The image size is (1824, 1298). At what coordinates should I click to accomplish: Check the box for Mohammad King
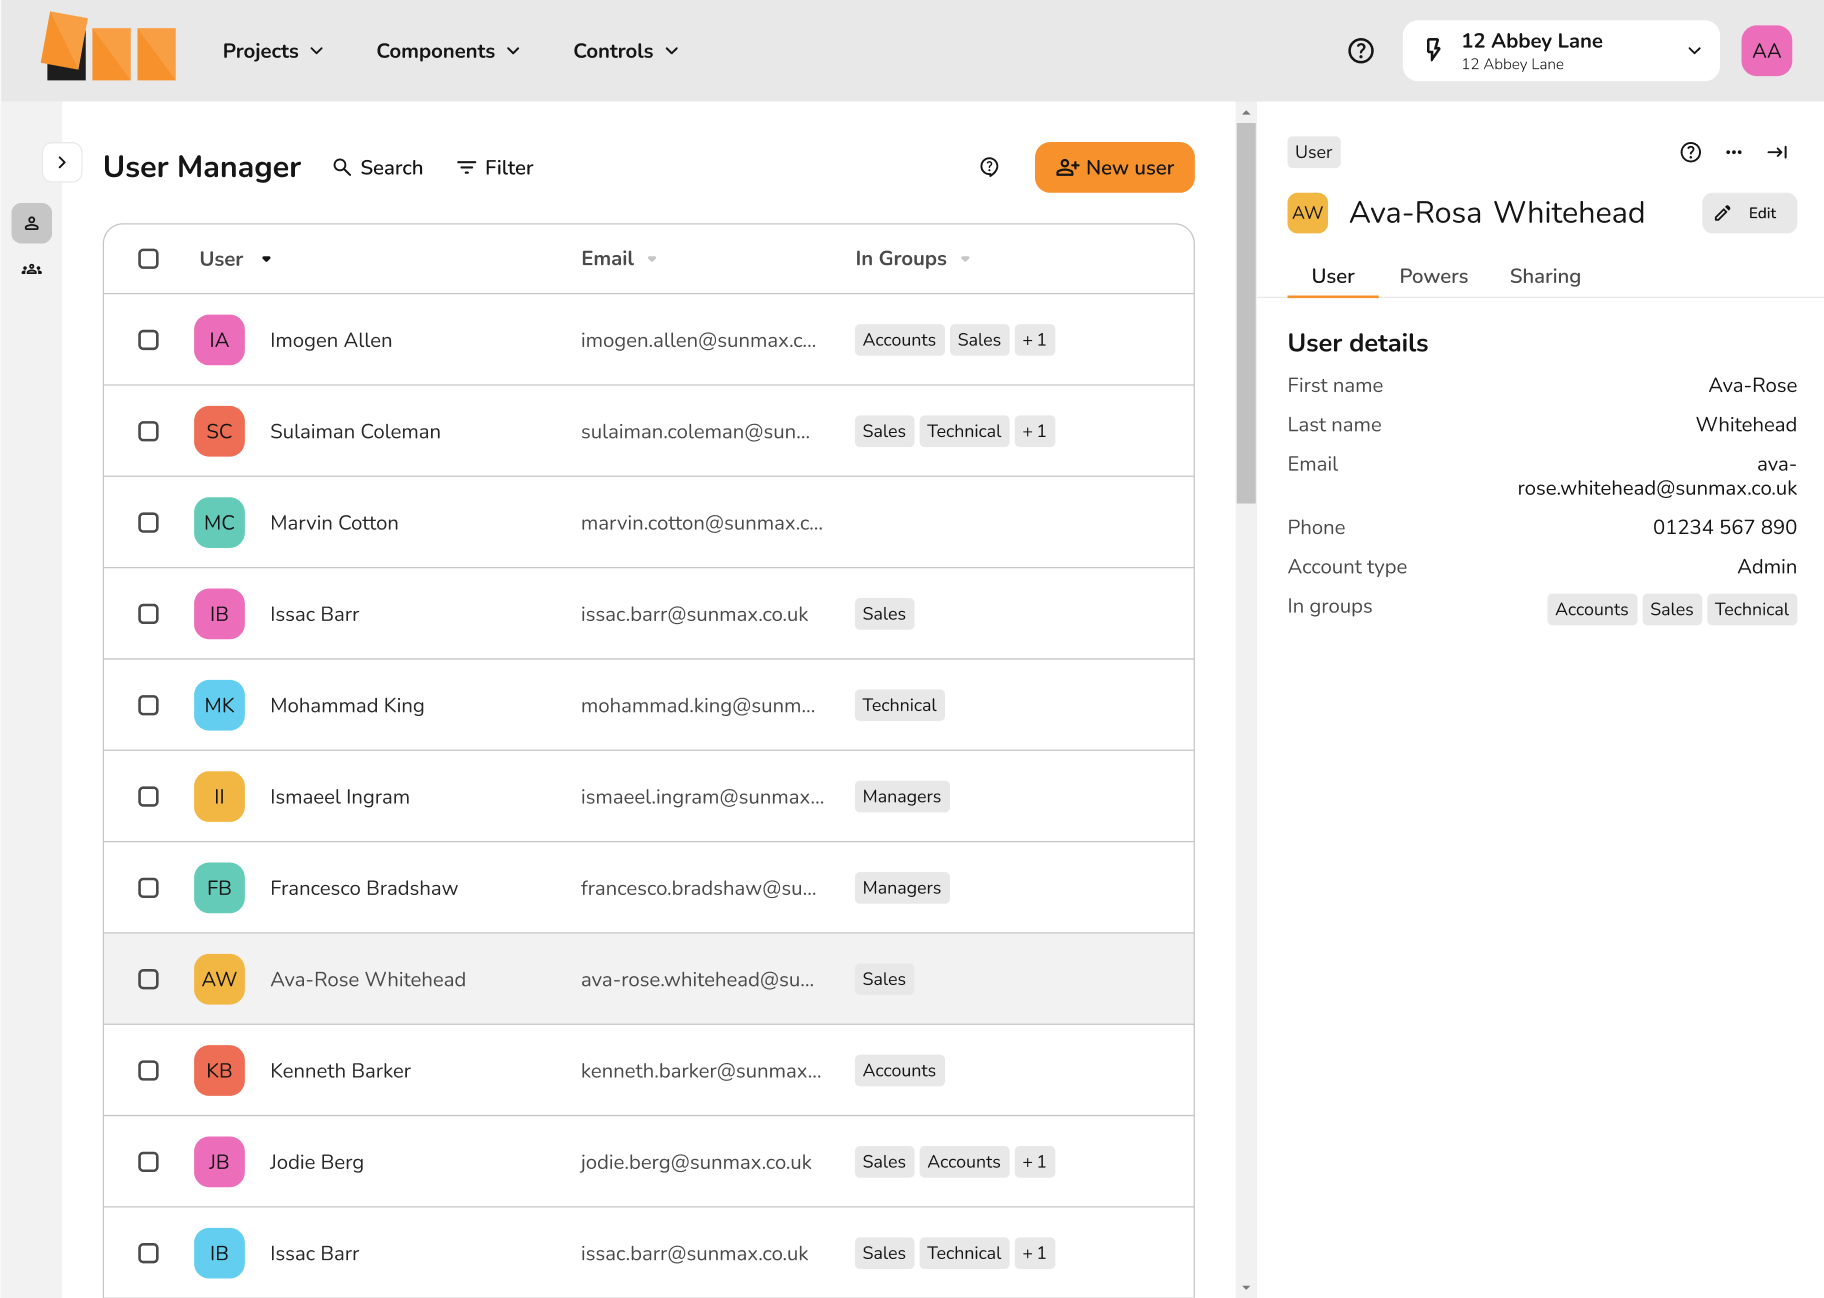(x=148, y=705)
